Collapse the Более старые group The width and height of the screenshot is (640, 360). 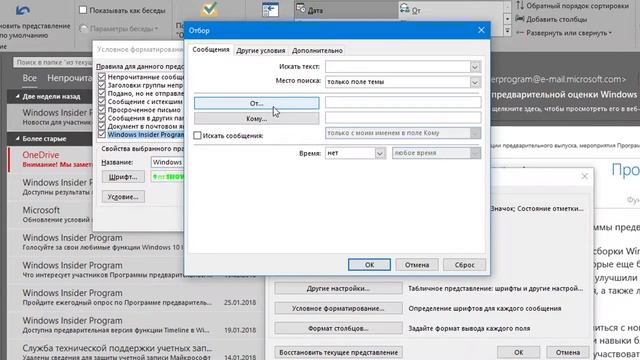[18, 139]
